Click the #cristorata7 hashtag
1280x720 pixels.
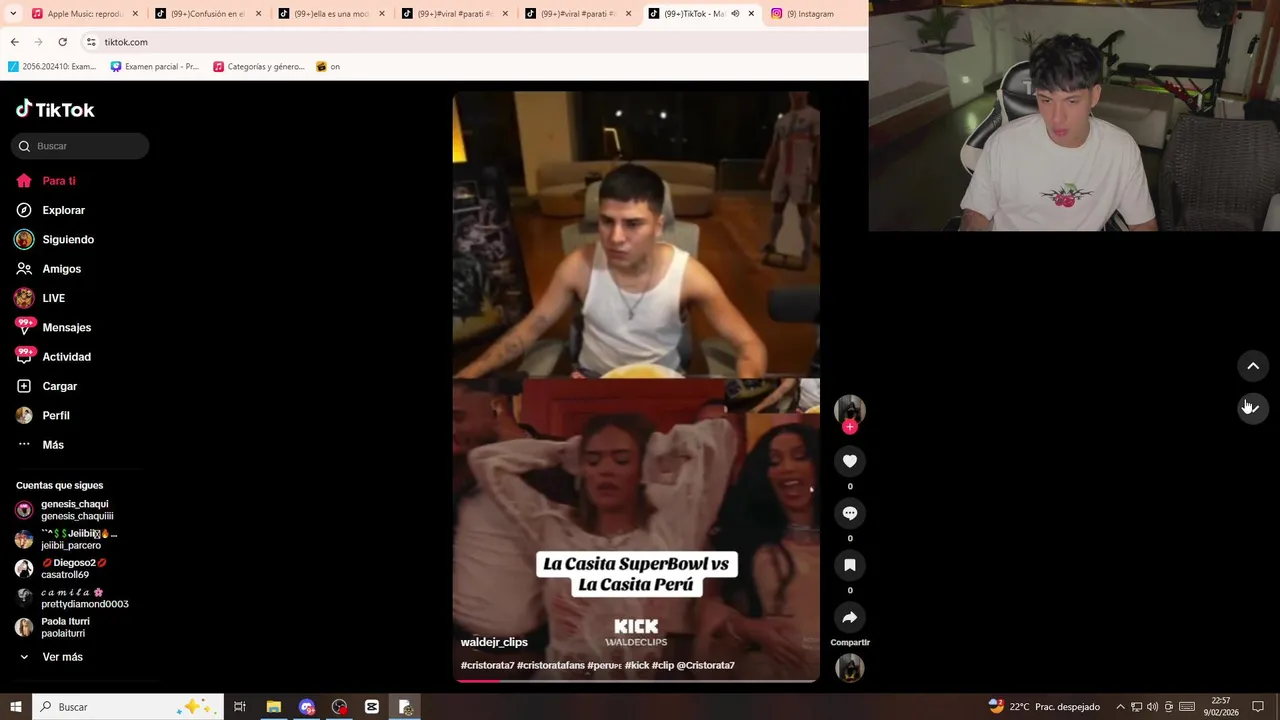(487, 665)
